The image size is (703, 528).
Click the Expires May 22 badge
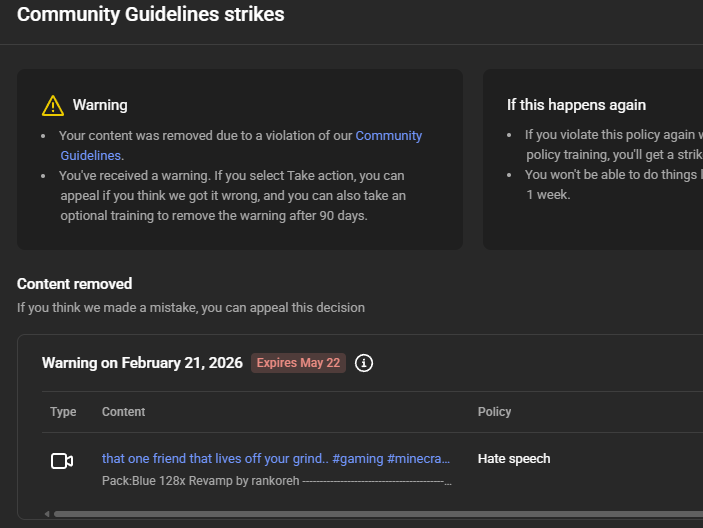pyautogui.click(x=298, y=363)
